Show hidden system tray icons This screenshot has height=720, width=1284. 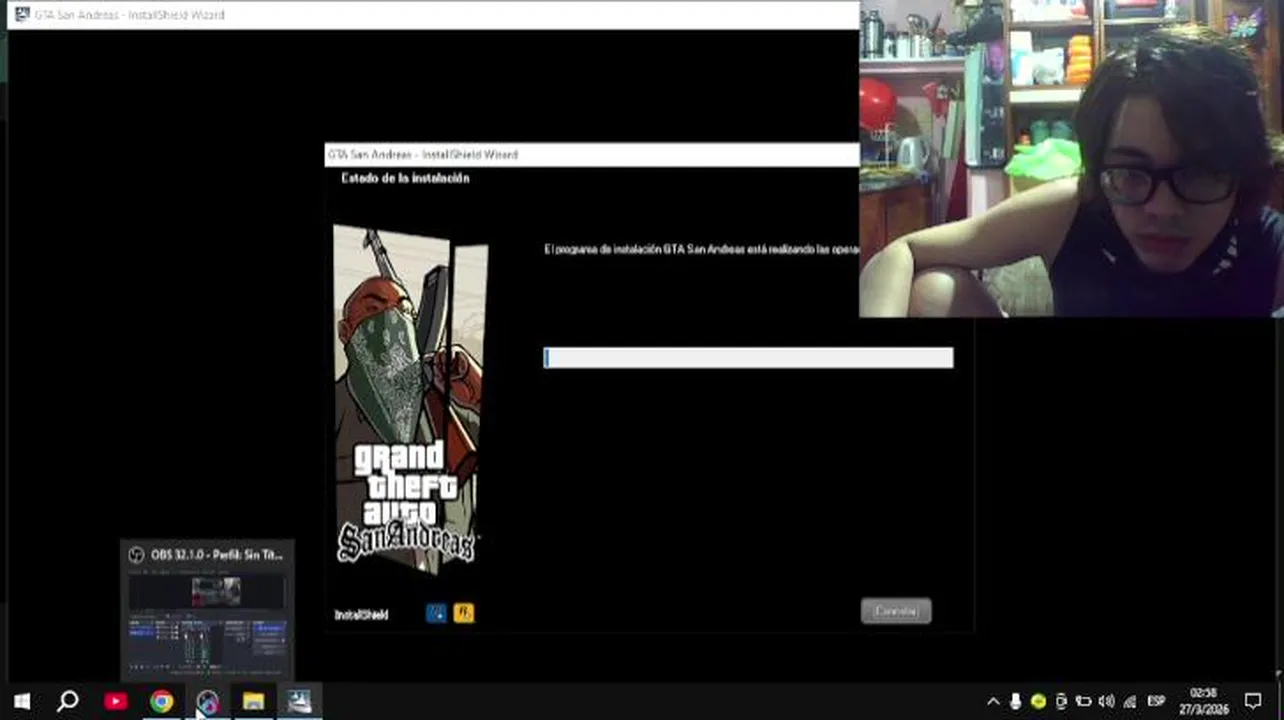point(993,702)
